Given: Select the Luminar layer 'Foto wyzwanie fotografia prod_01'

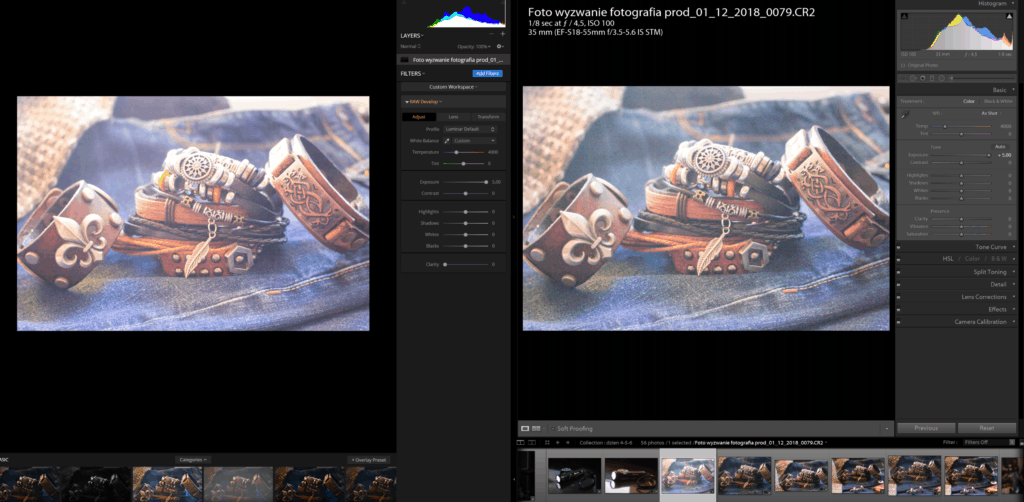Looking at the screenshot, I should point(453,59).
